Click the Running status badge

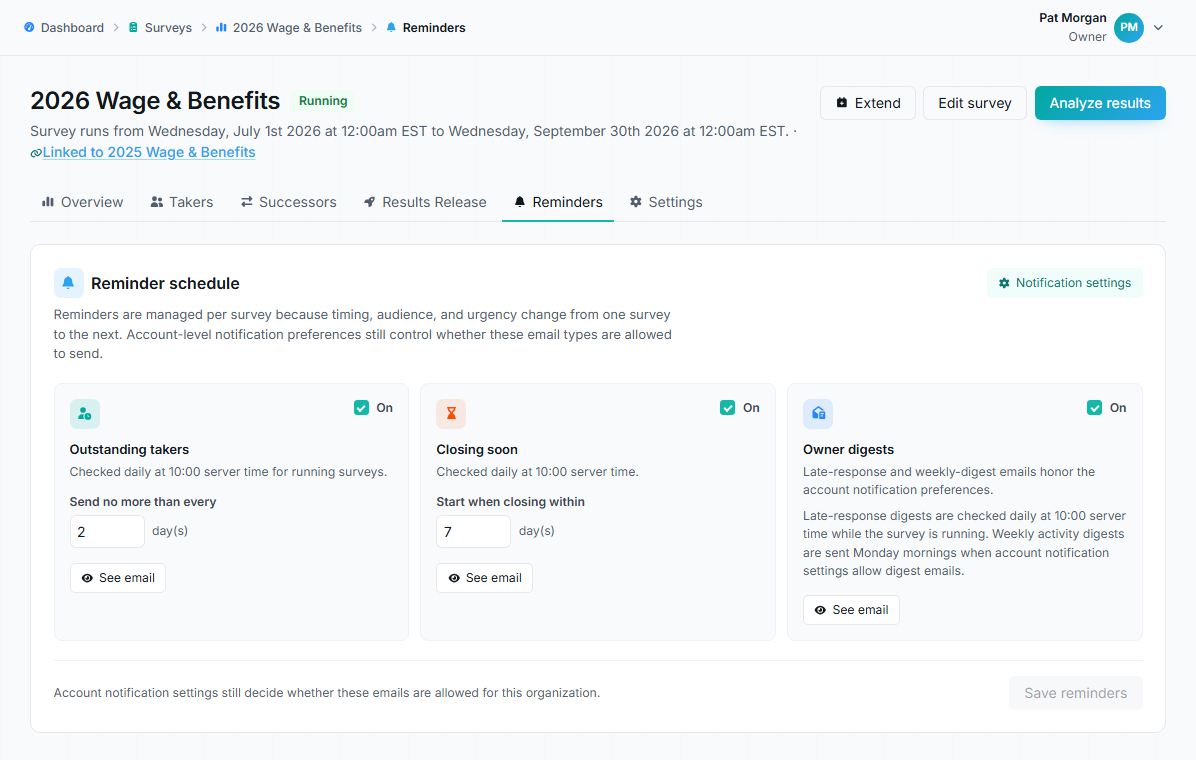point(323,101)
